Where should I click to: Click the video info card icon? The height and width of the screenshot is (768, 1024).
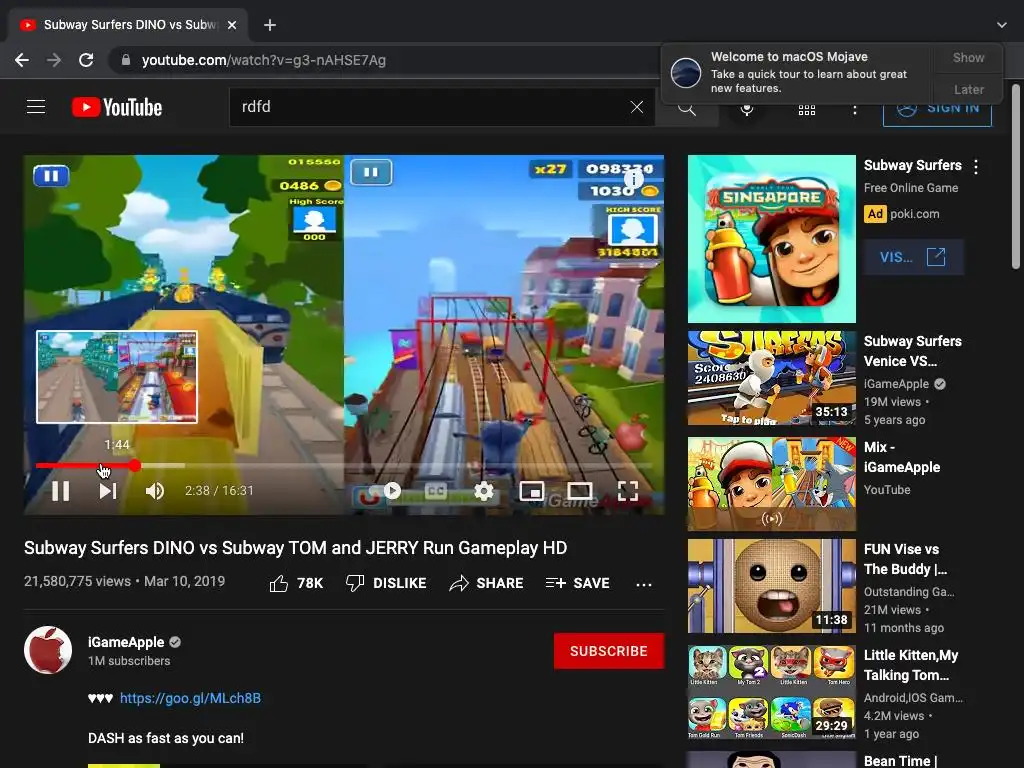pyautogui.click(x=633, y=178)
